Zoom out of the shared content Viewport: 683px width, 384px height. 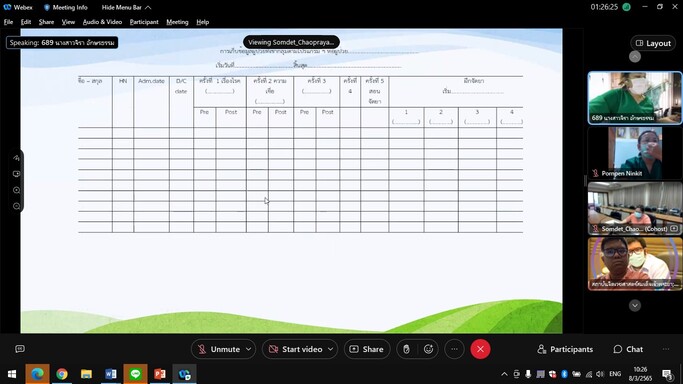17,206
